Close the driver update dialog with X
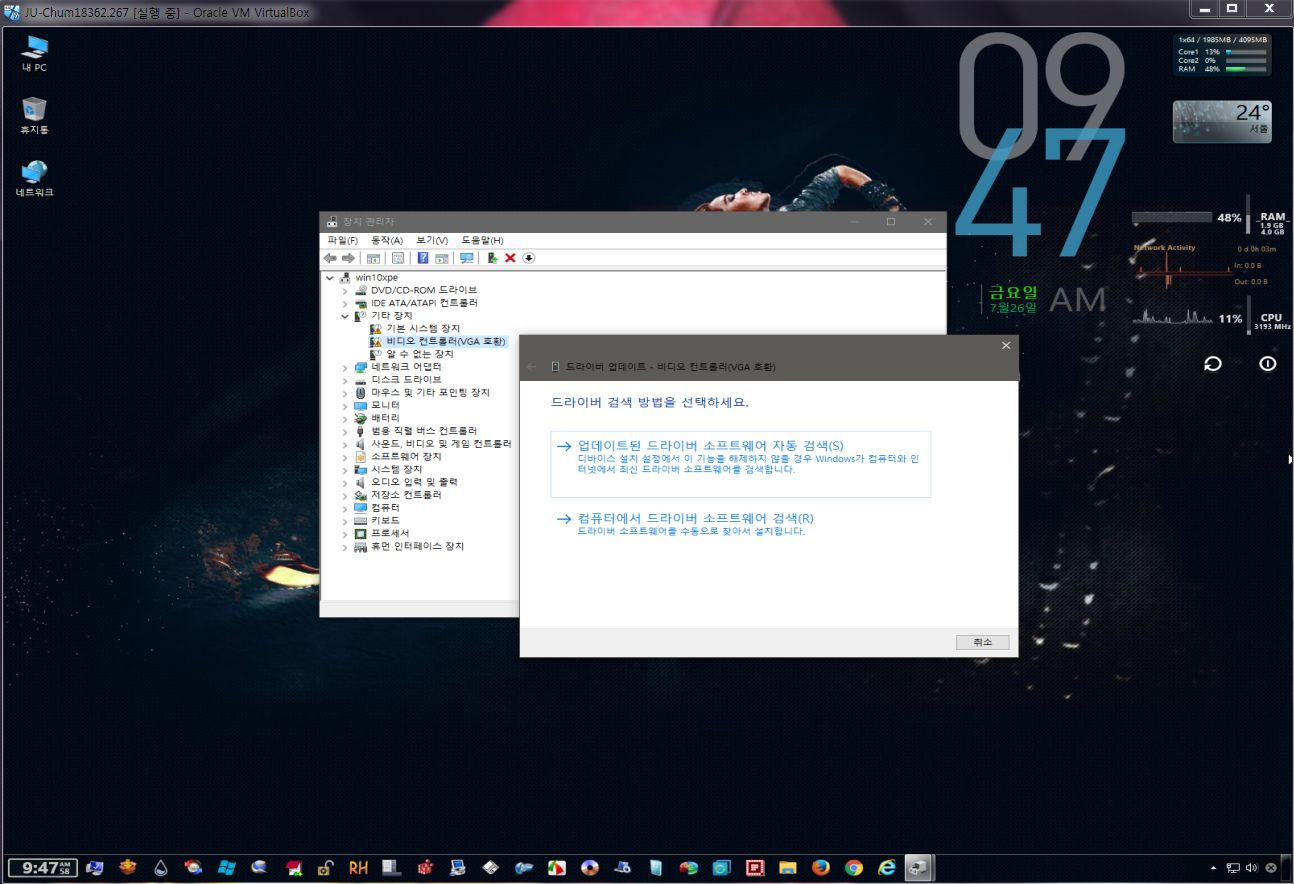 [1006, 345]
